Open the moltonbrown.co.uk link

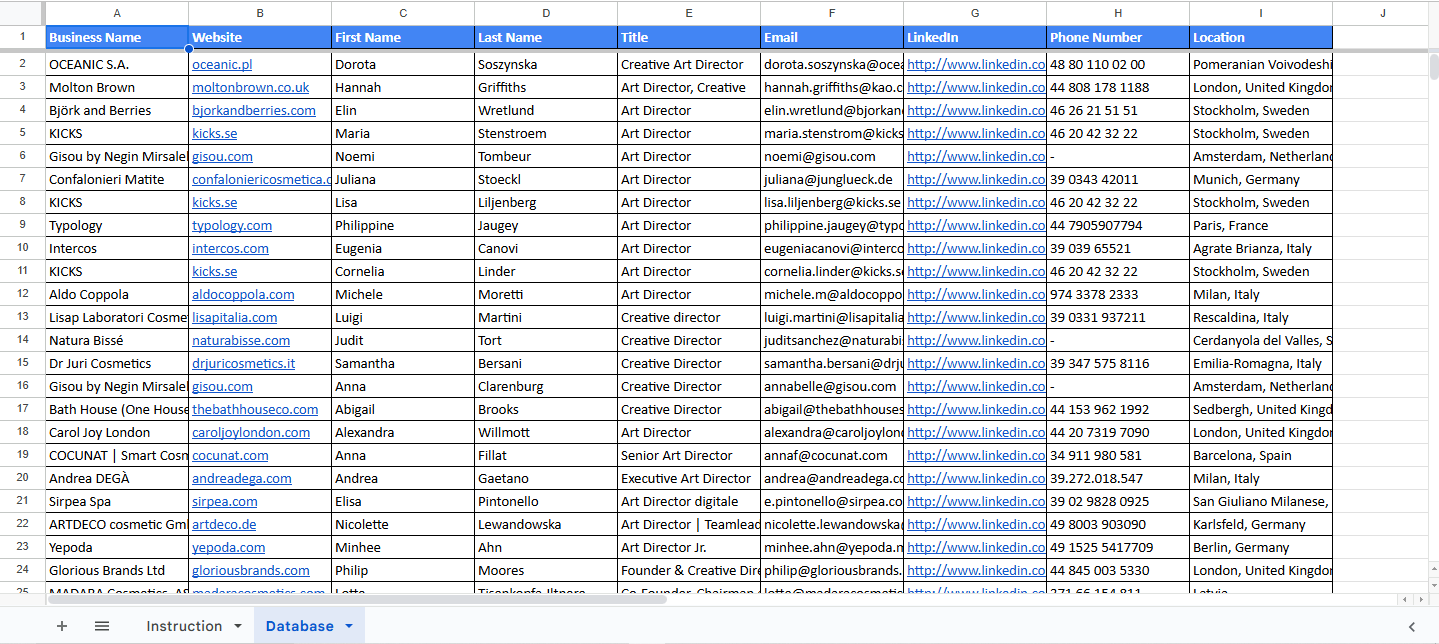click(251, 87)
